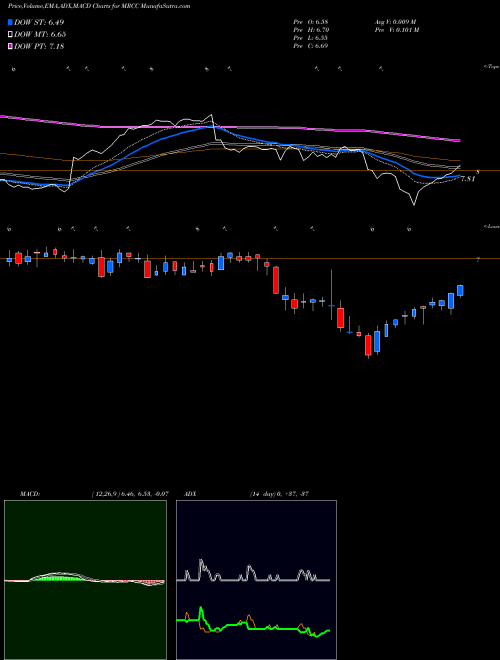
Task: Click the 'Pre H: 6.70' high value
Action: (x=311, y=30)
